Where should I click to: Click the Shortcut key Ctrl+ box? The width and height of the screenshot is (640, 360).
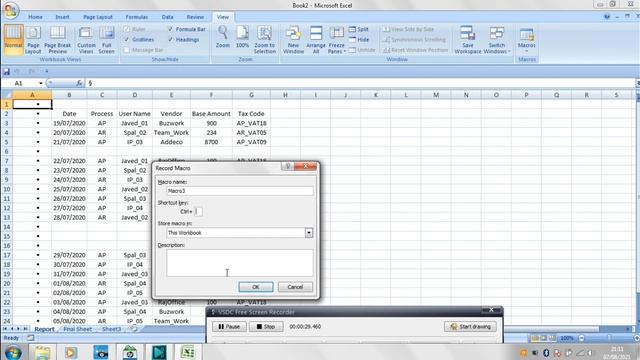(x=199, y=211)
